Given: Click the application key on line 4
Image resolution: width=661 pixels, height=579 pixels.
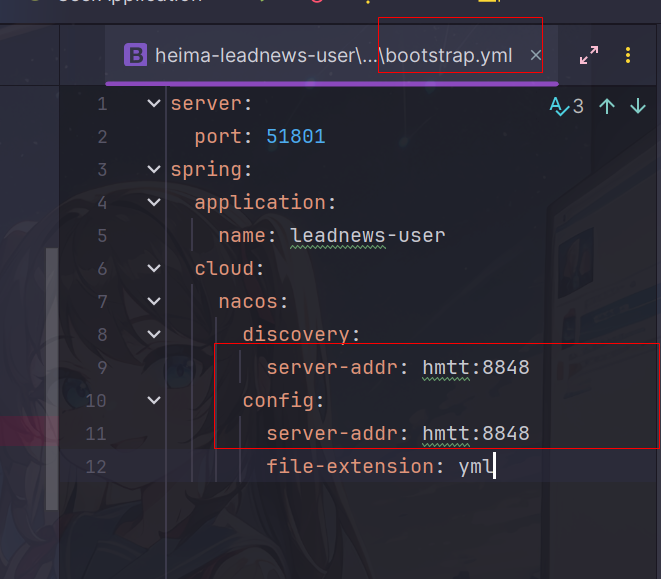Looking at the screenshot, I should [x=260, y=202].
